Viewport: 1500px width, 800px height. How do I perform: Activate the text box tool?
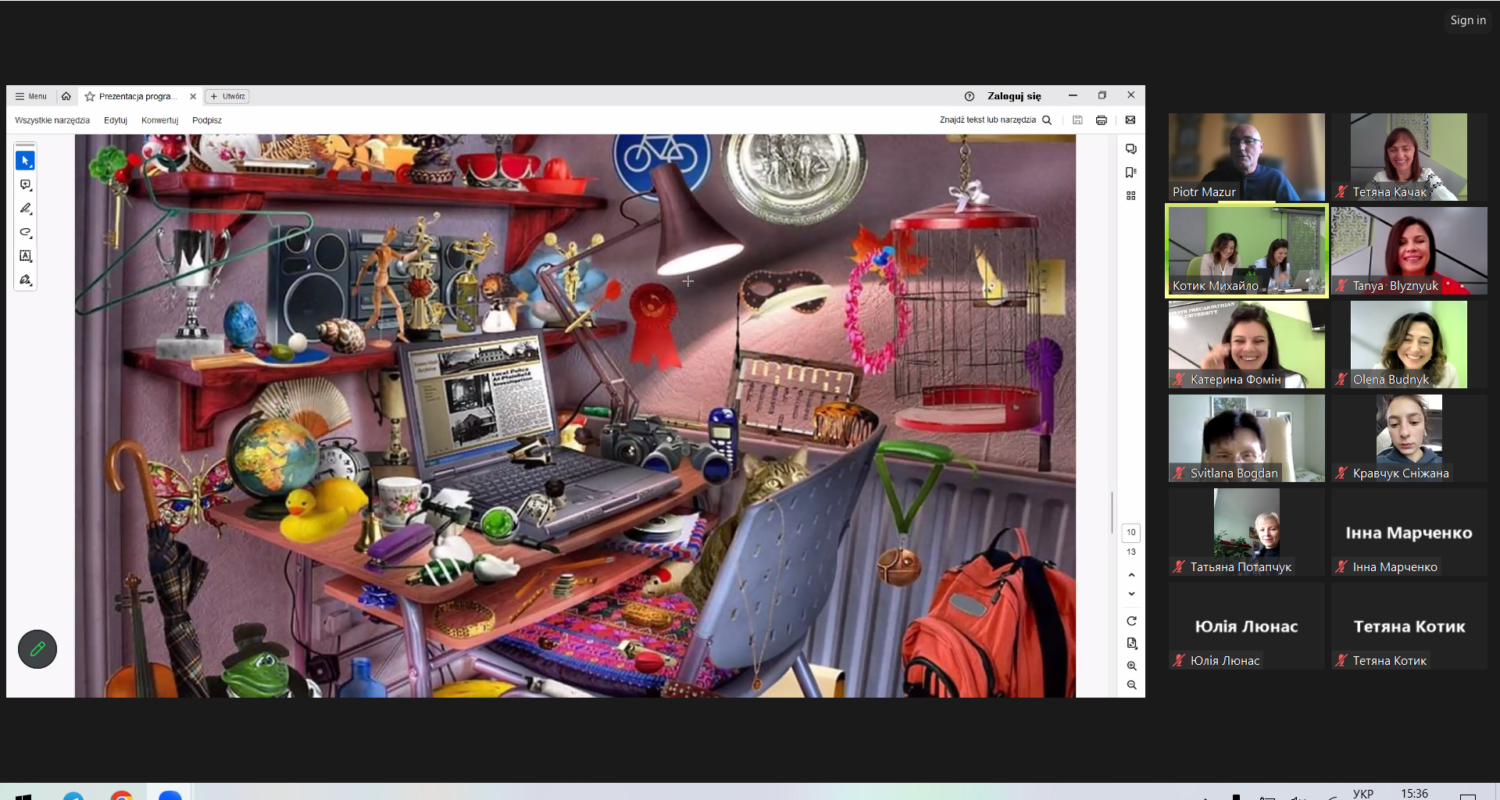(26, 256)
